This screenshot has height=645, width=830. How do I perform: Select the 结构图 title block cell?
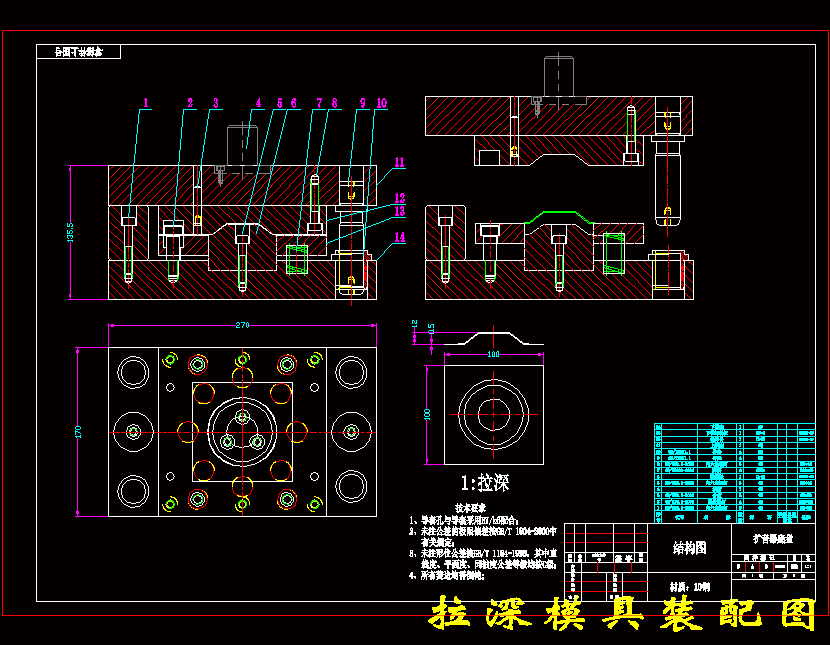pyautogui.click(x=690, y=548)
